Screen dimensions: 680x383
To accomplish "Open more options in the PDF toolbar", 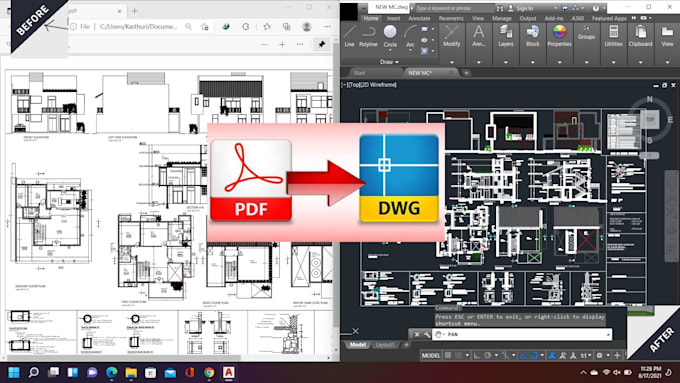I will [x=300, y=44].
